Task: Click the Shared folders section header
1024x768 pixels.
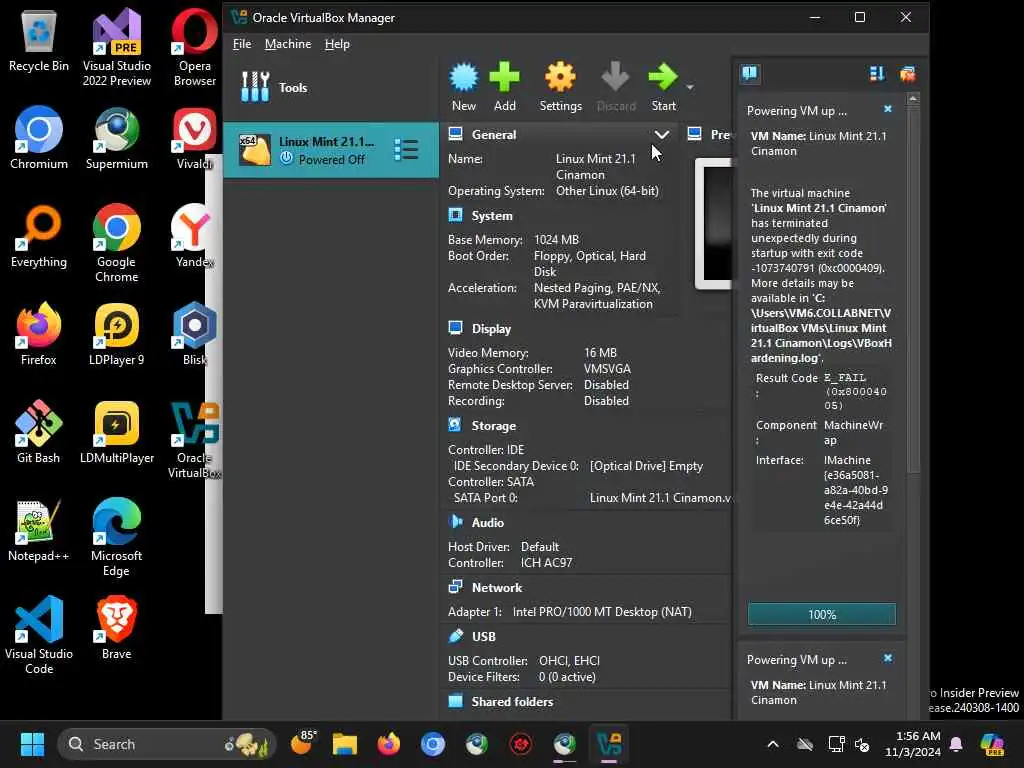Action: (x=512, y=701)
